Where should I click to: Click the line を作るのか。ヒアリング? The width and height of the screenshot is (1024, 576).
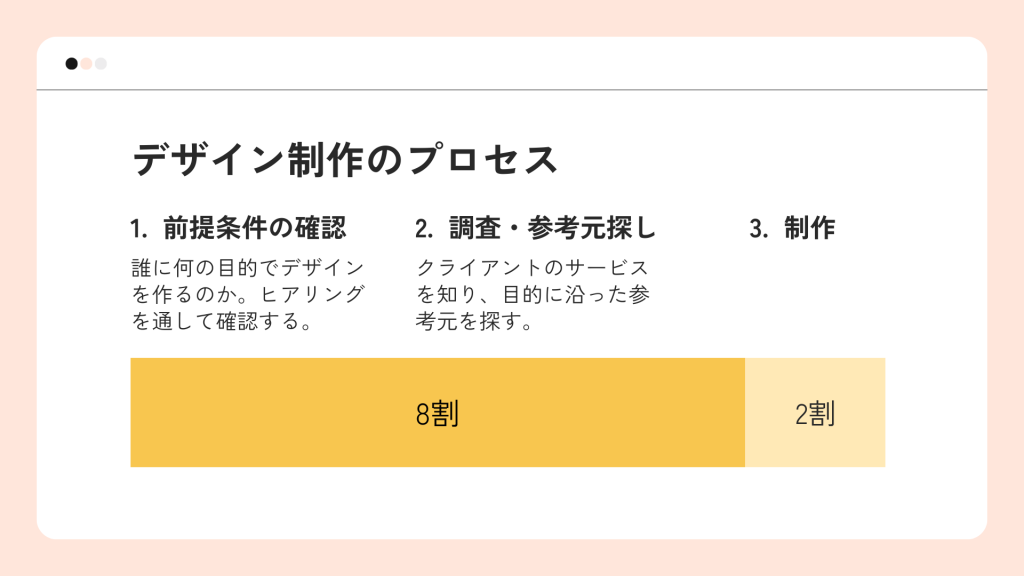point(248,295)
